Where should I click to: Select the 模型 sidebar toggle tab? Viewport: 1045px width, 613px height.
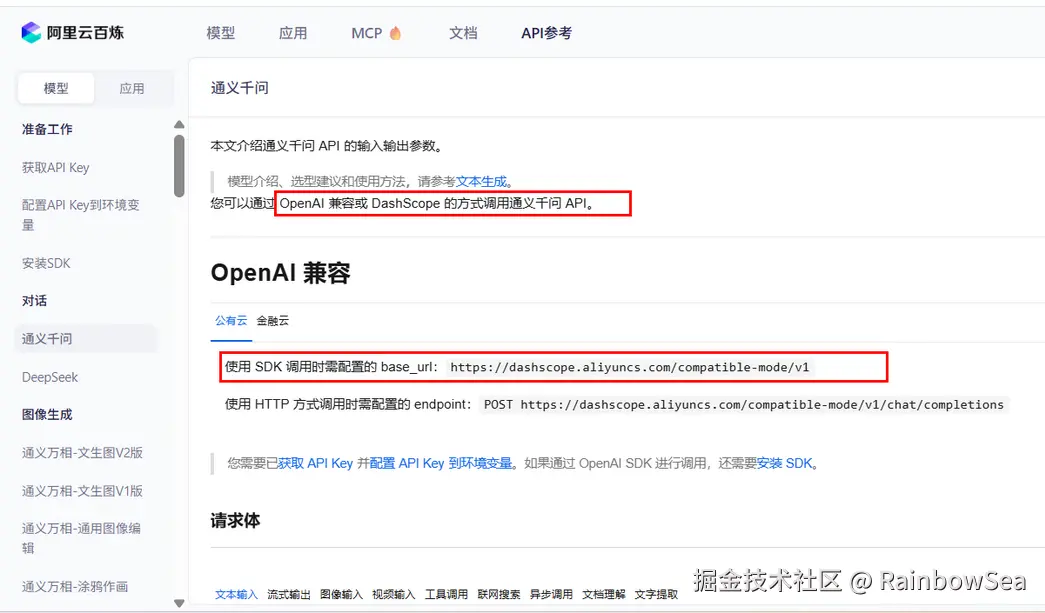[56, 88]
